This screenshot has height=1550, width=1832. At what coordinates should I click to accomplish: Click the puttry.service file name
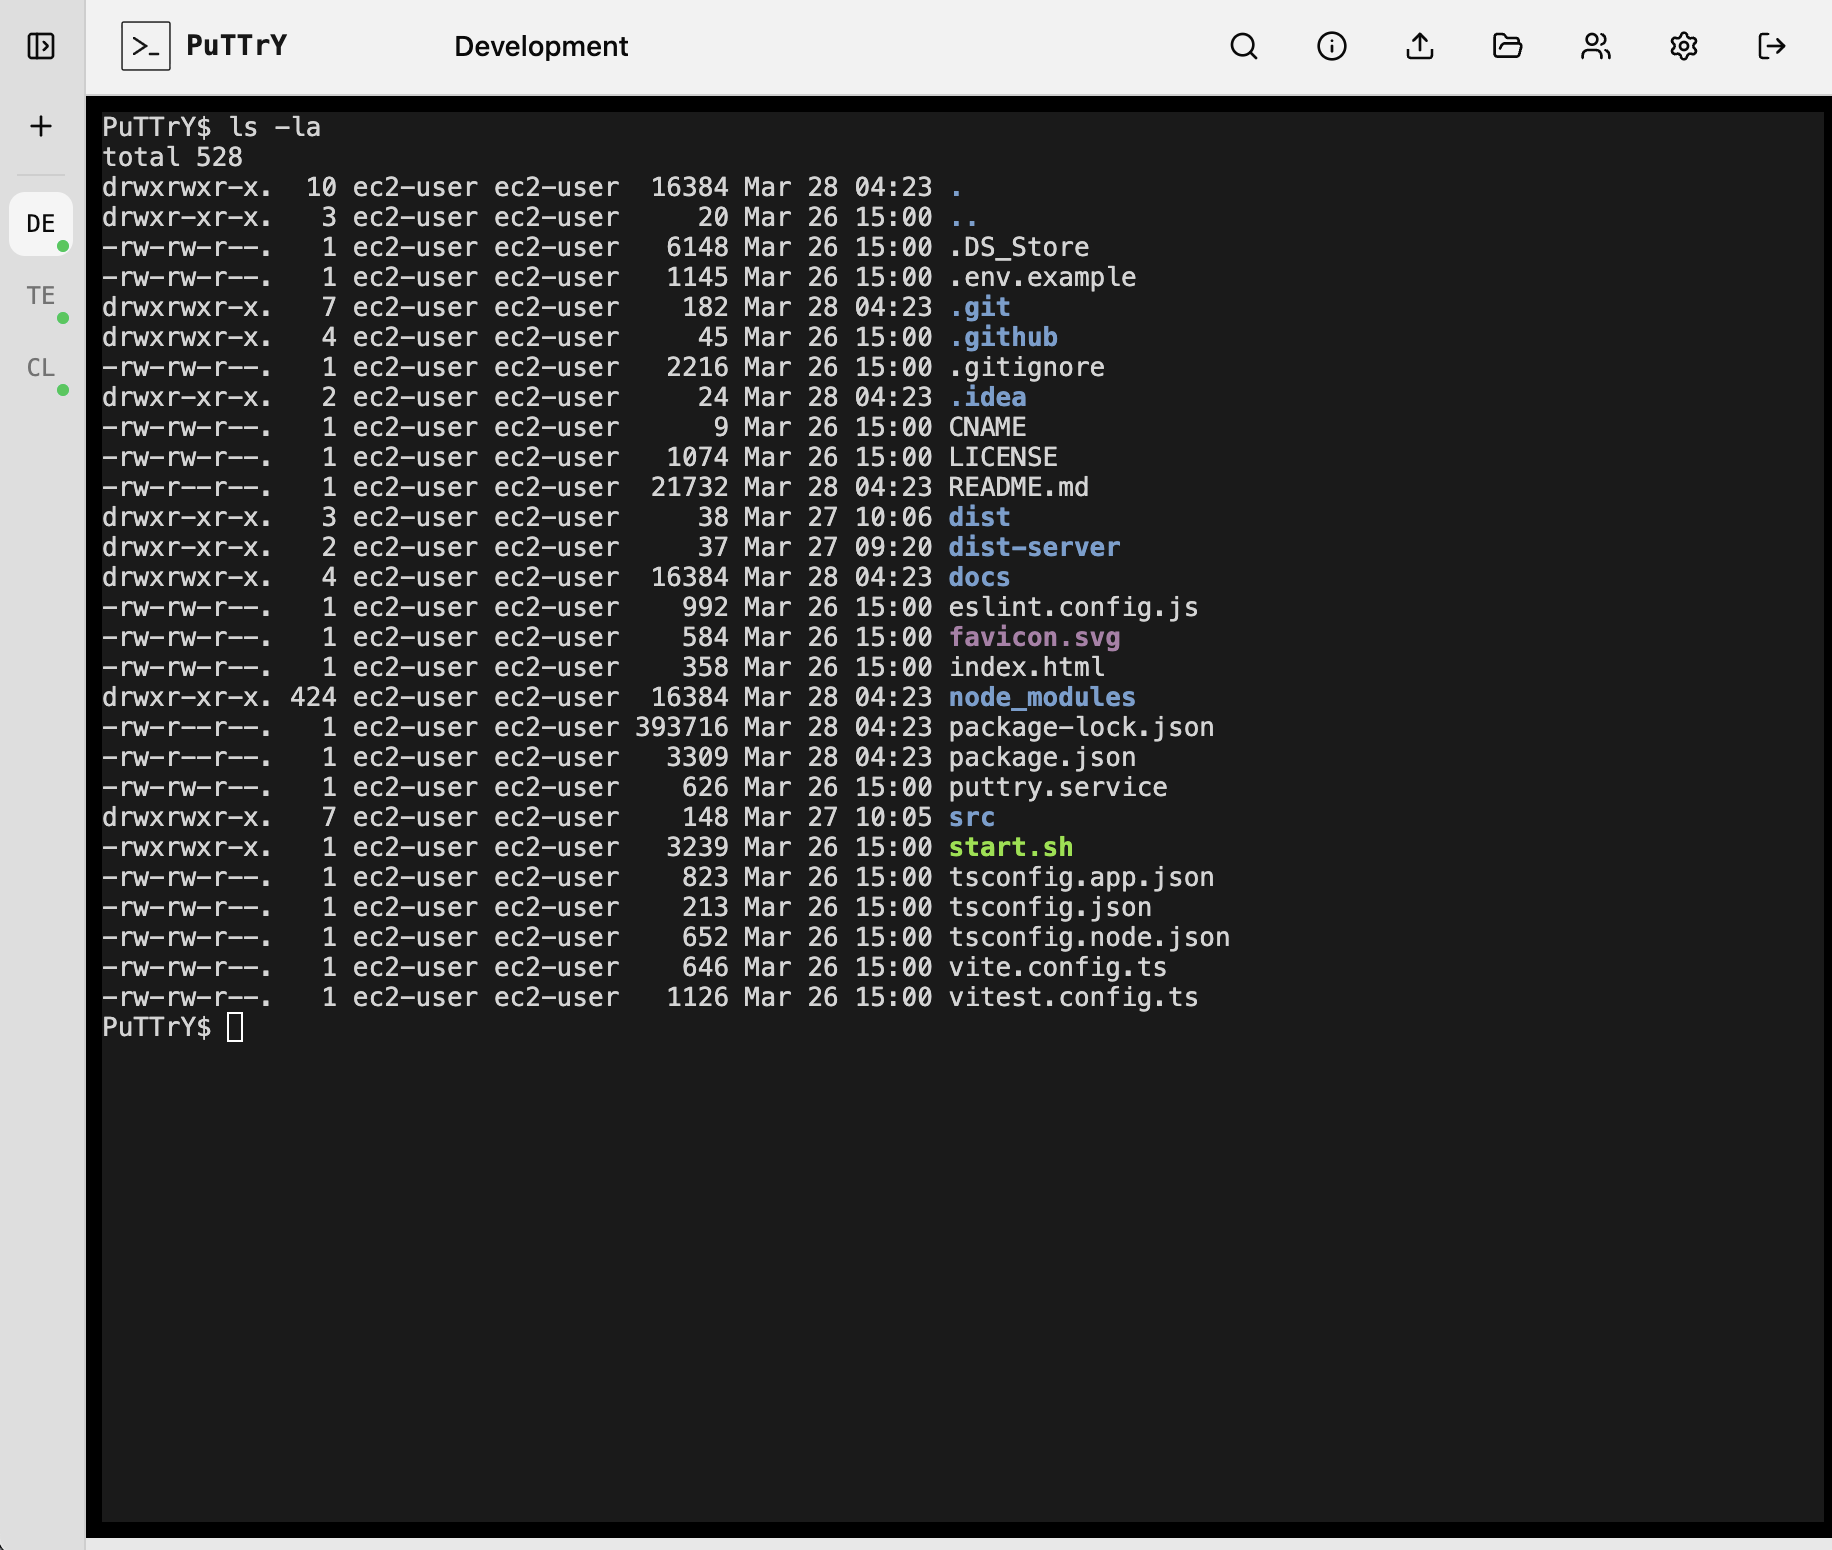click(1058, 787)
